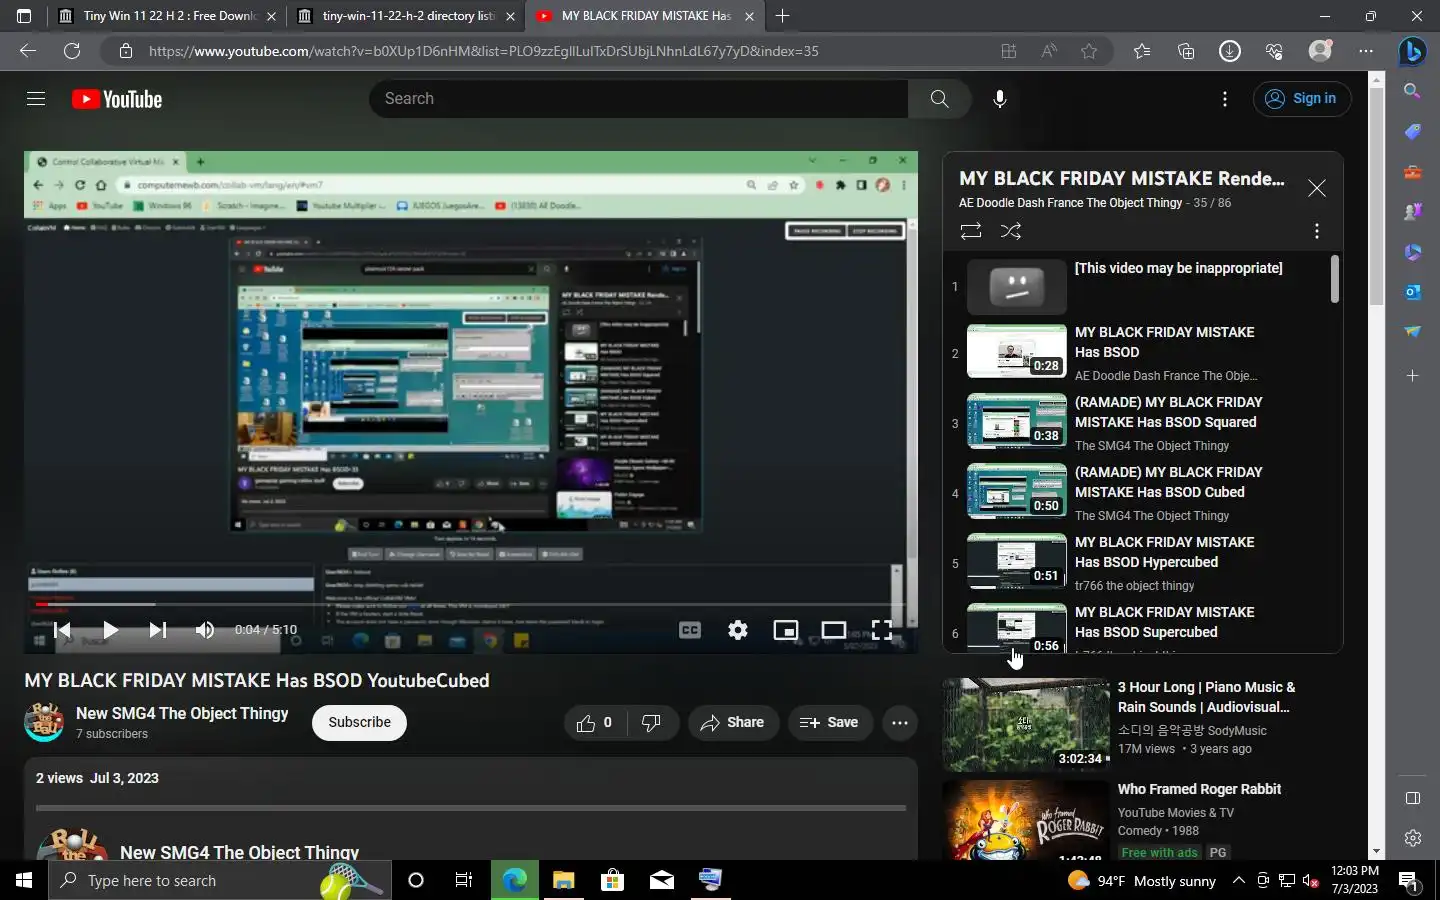
Task: Open Edge Settings and more menu
Action: pos(1366,51)
